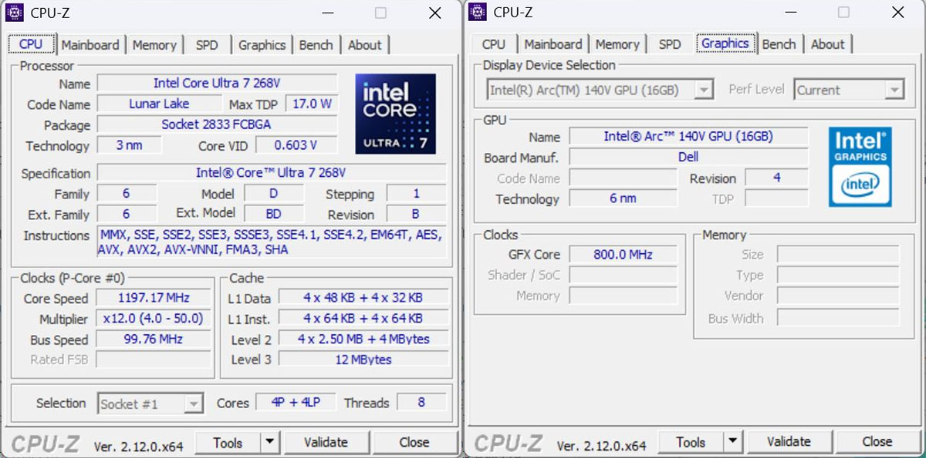Click GFX Core value 800.0 MHz
The width and height of the screenshot is (932, 458).
coord(622,255)
